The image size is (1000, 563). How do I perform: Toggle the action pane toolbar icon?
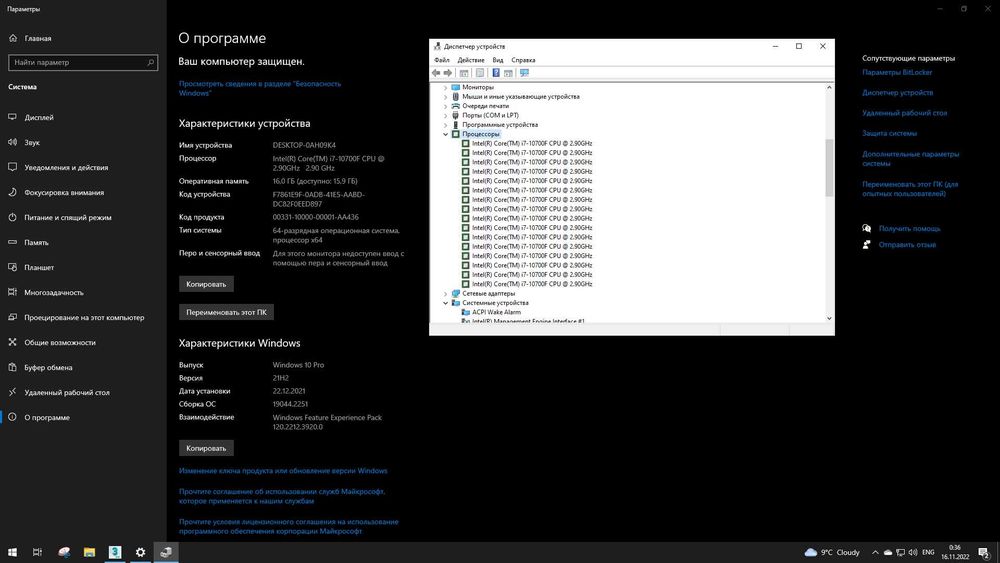(x=508, y=73)
